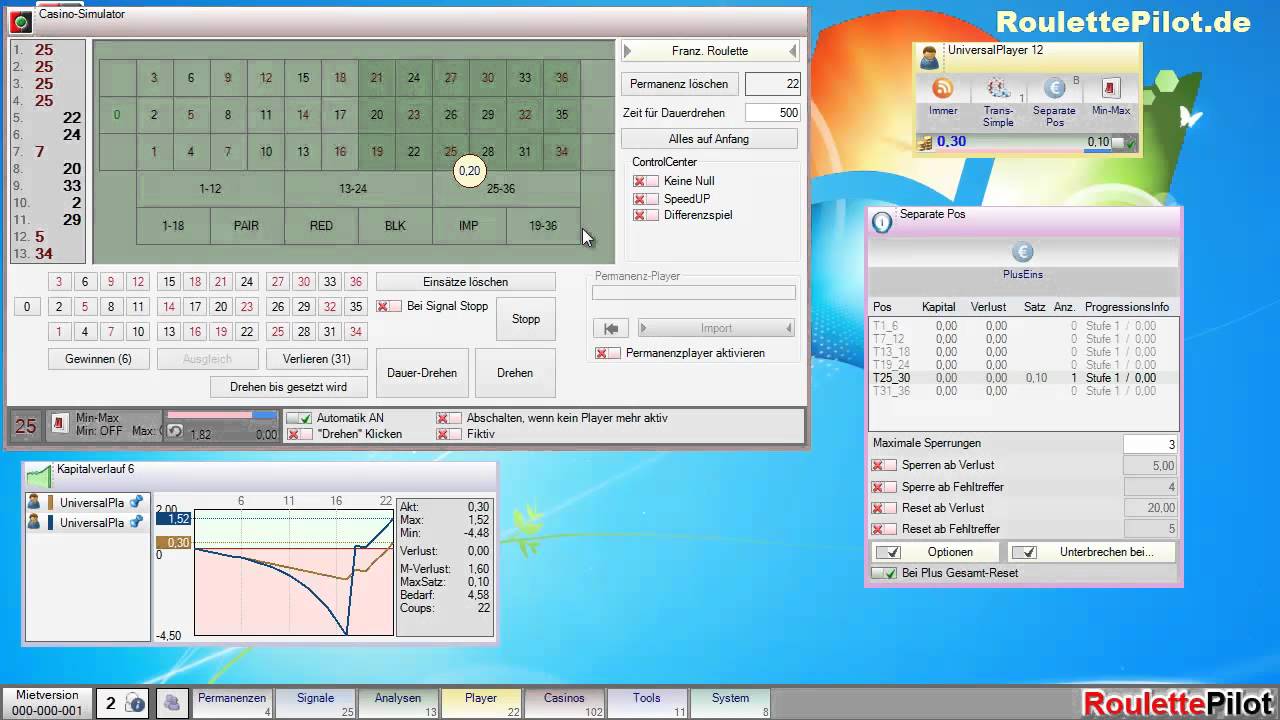Toggle the Keine Null checkbox
The height and width of the screenshot is (720, 1280).
pyautogui.click(x=646, y=181)
